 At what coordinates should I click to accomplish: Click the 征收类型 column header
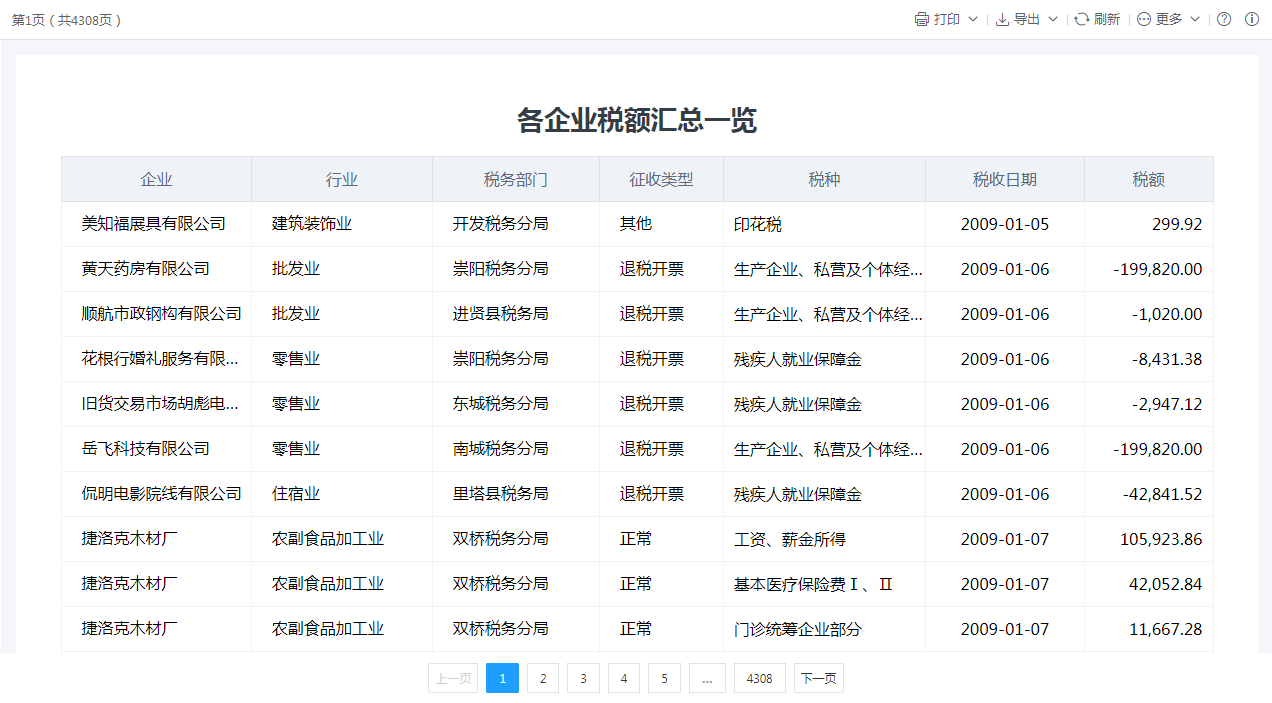coord(661,180)
